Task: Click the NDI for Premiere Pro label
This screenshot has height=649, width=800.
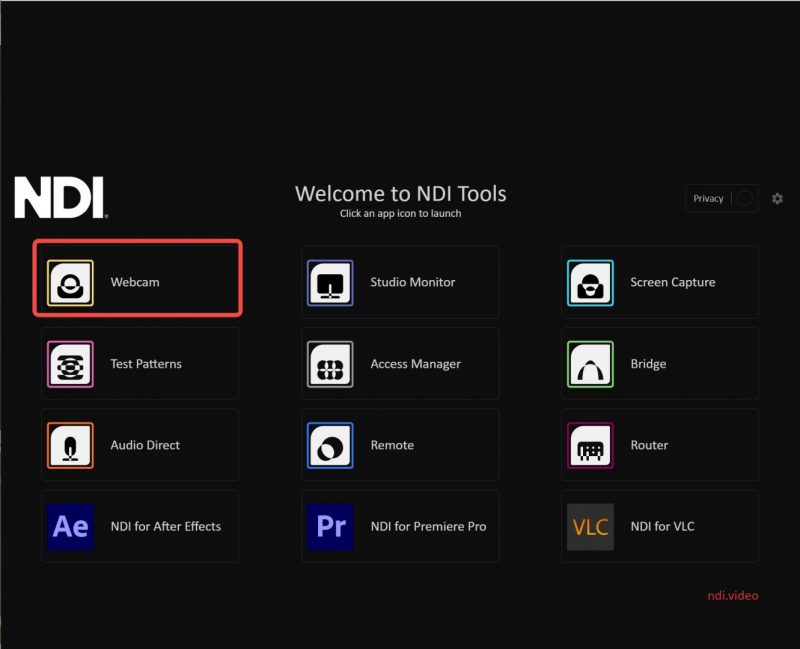Action: [428, 526]
